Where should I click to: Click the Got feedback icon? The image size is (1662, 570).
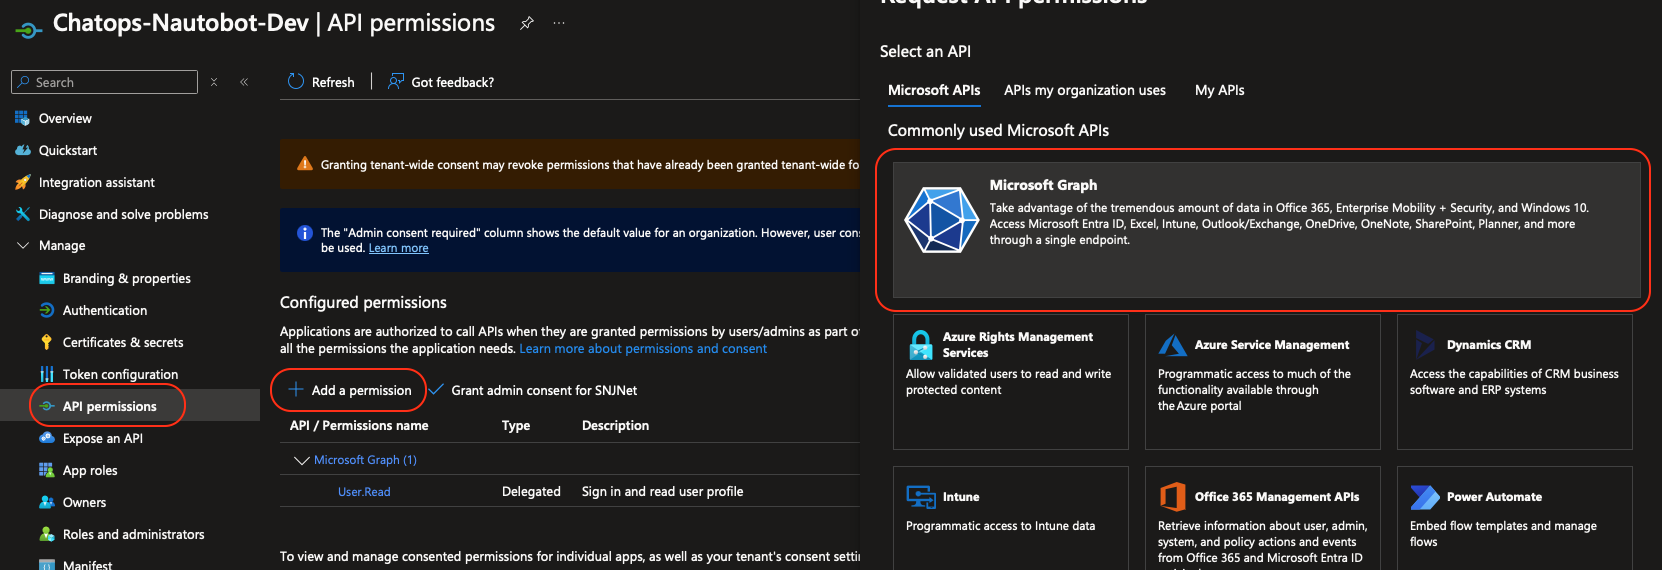396,82
